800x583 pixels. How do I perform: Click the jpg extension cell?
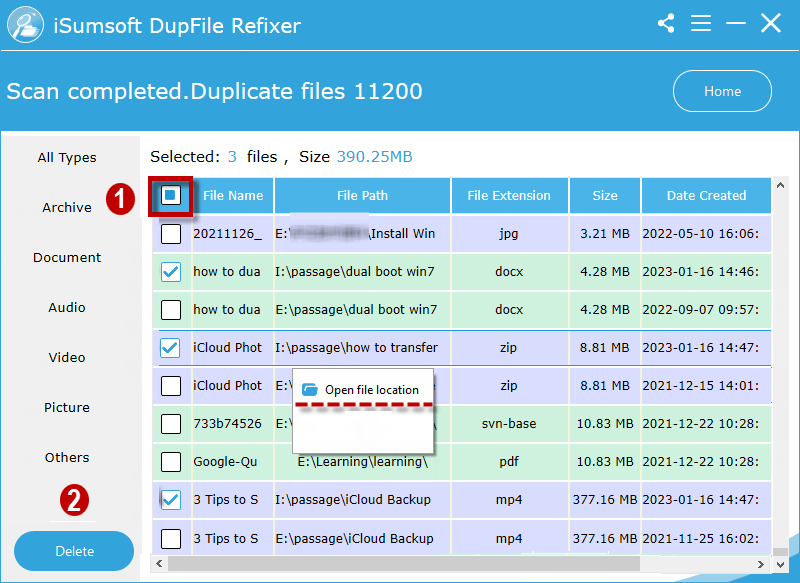click(x=509, y=234)
